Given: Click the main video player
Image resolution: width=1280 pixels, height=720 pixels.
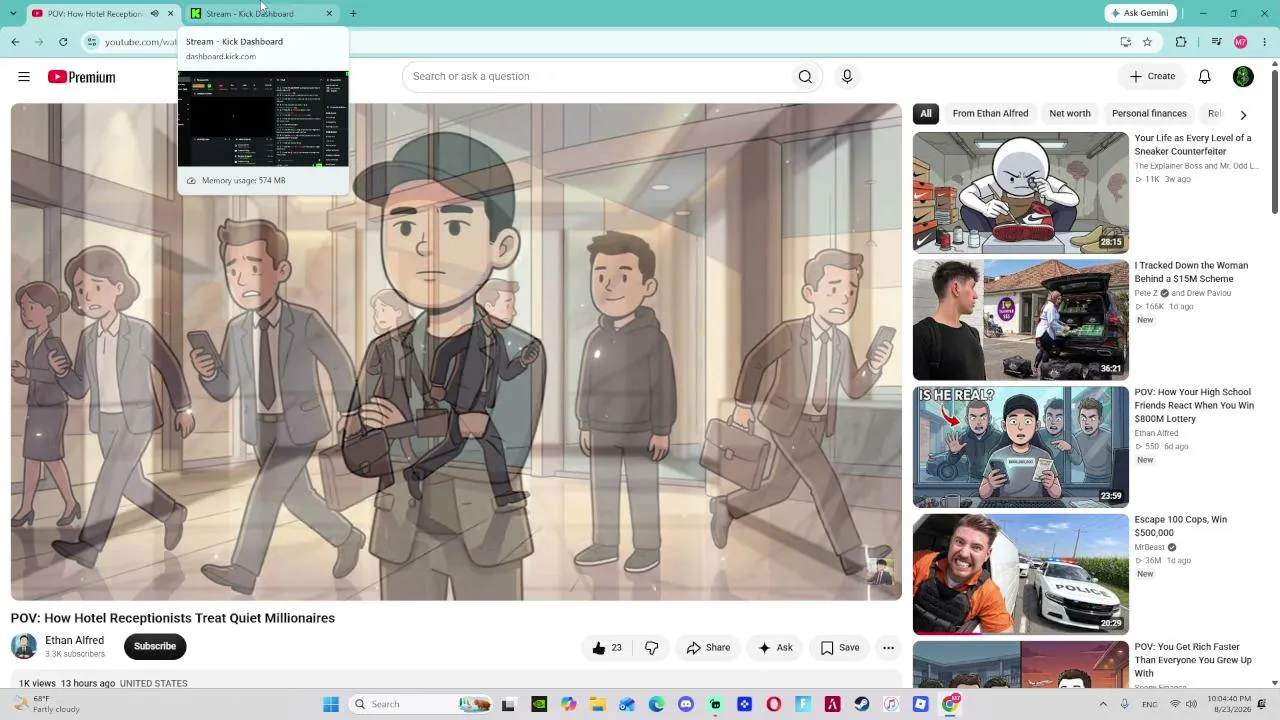Looking at the screenshot, I should [456, 352].
